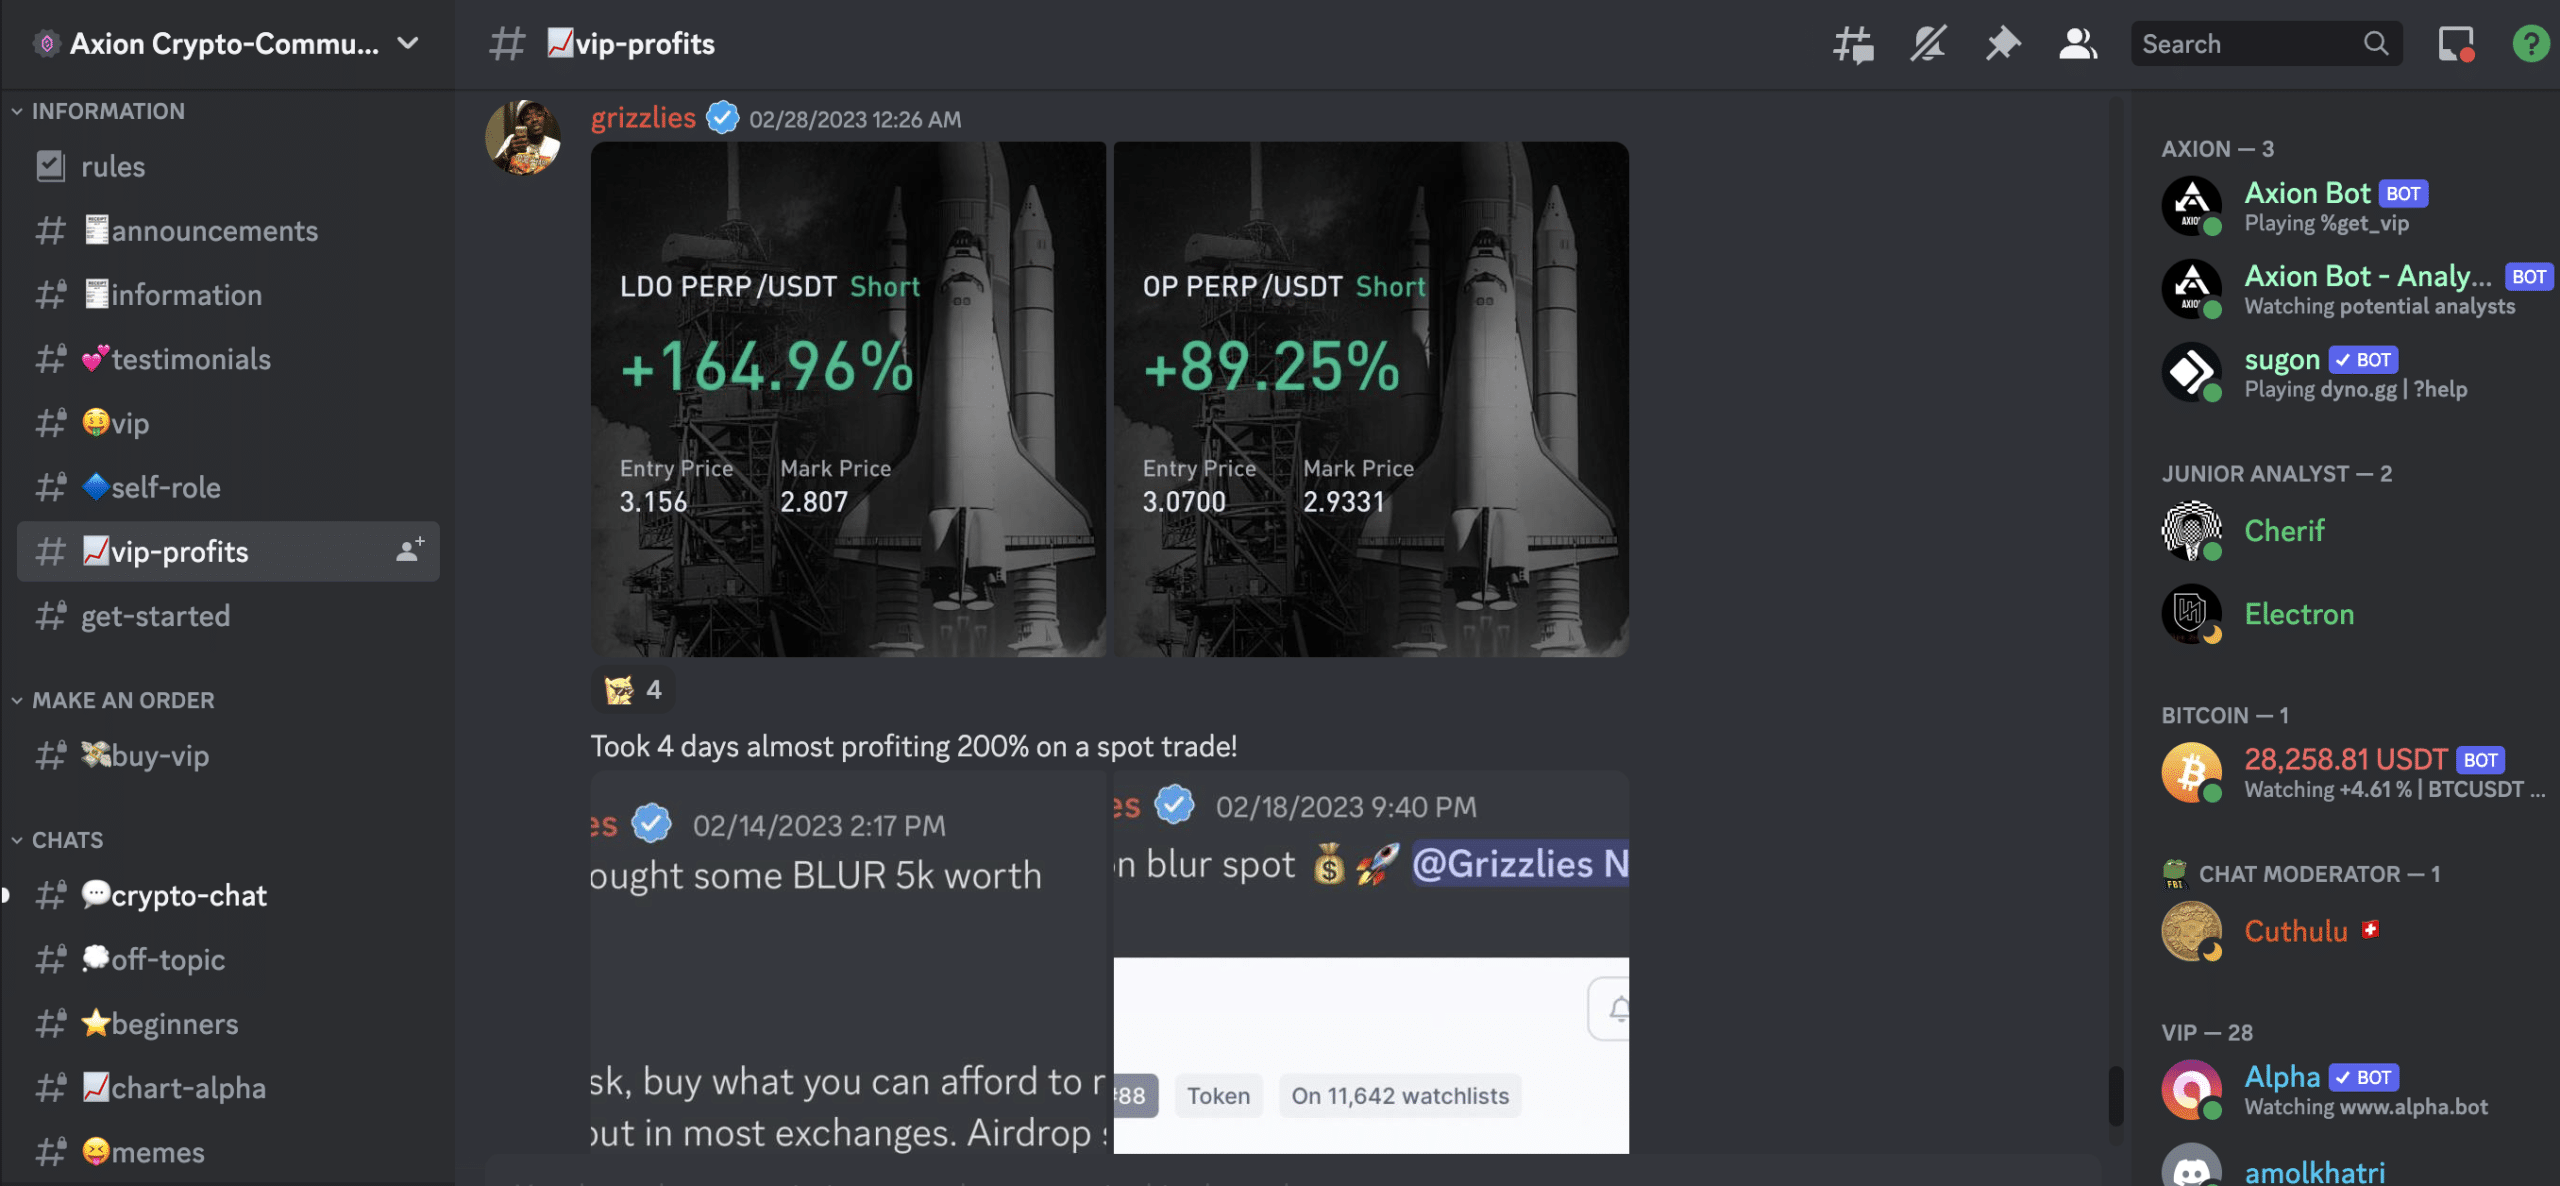Open the crypto-chat channel
Viewport: 2560px width, 1186px height.
tap(173, 894)
